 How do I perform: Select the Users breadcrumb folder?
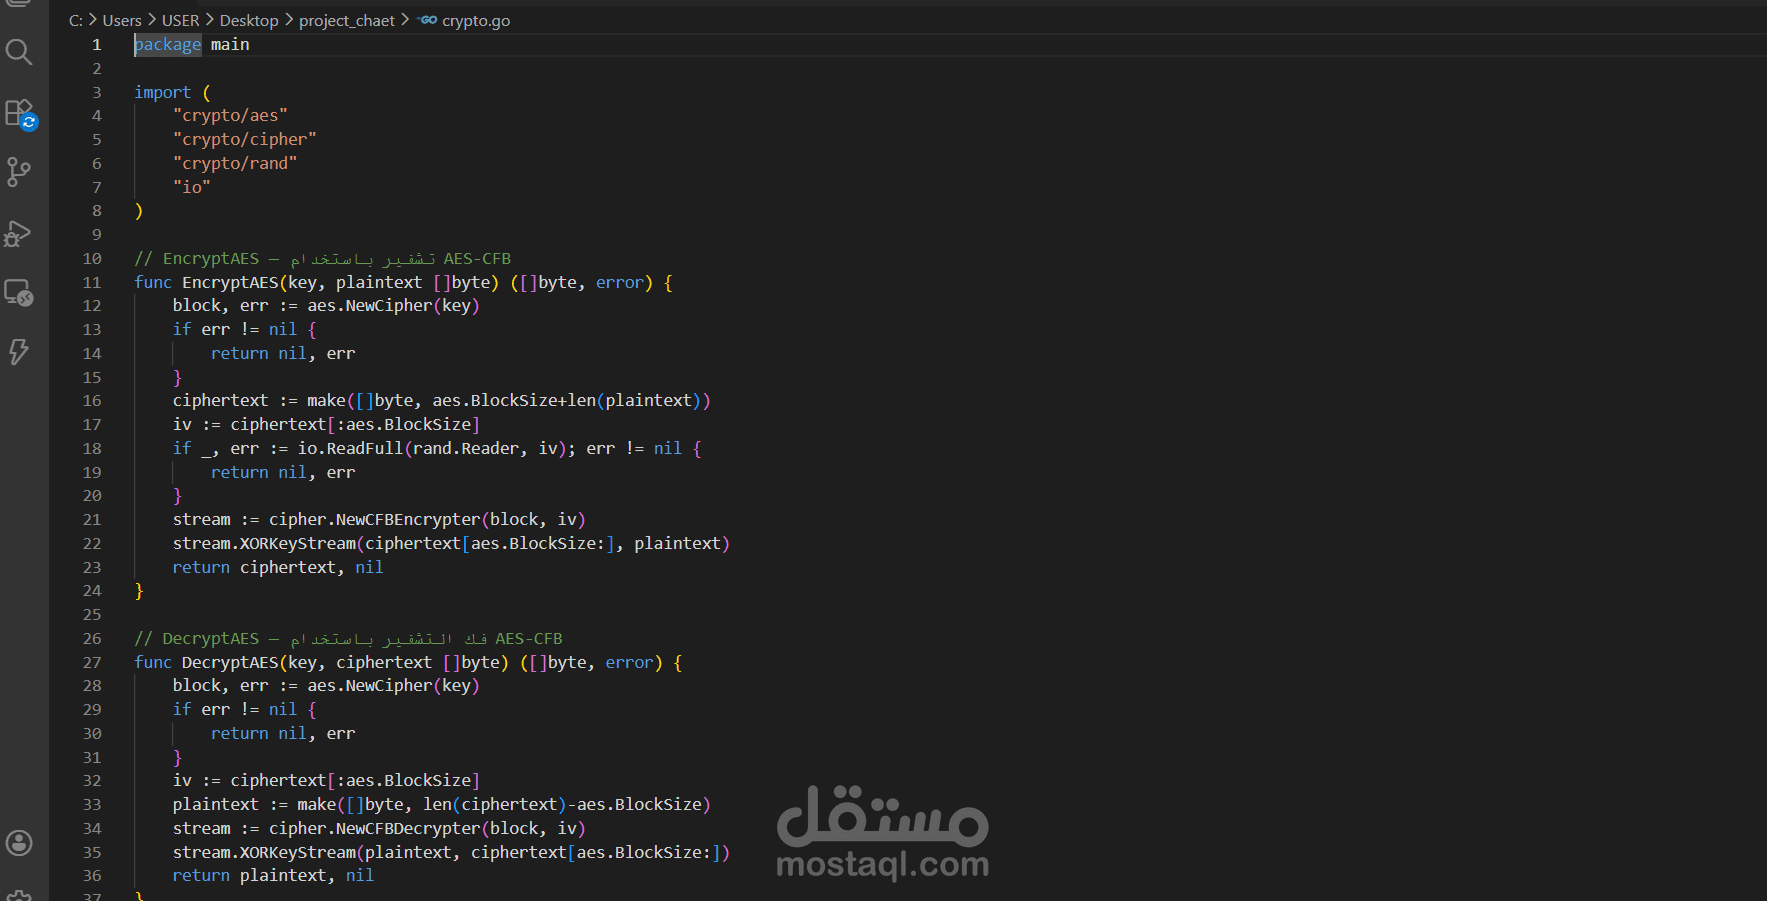(122, 20)
